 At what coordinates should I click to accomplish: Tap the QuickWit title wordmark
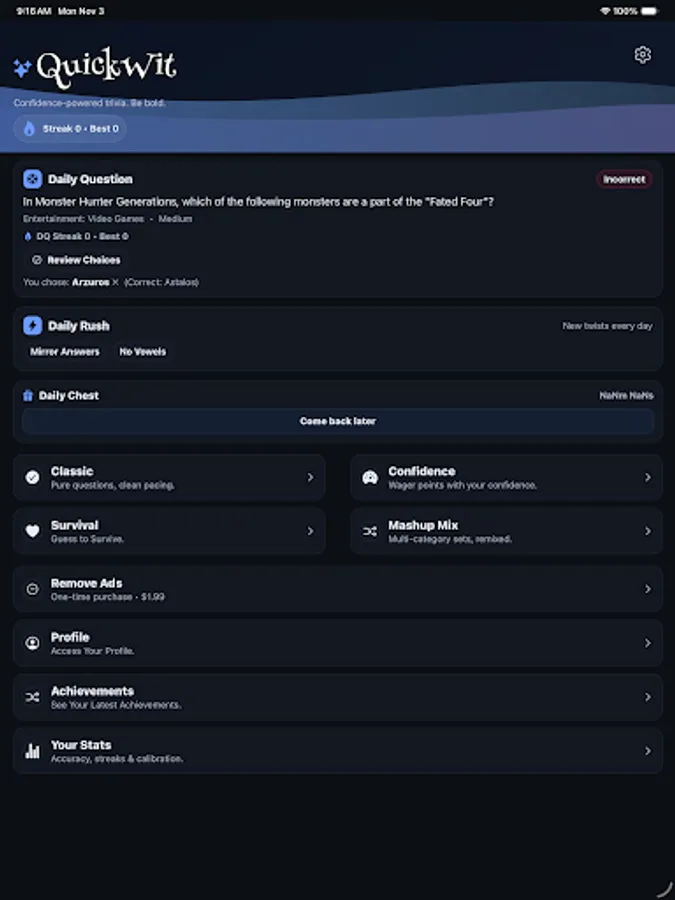pos(106,68)
